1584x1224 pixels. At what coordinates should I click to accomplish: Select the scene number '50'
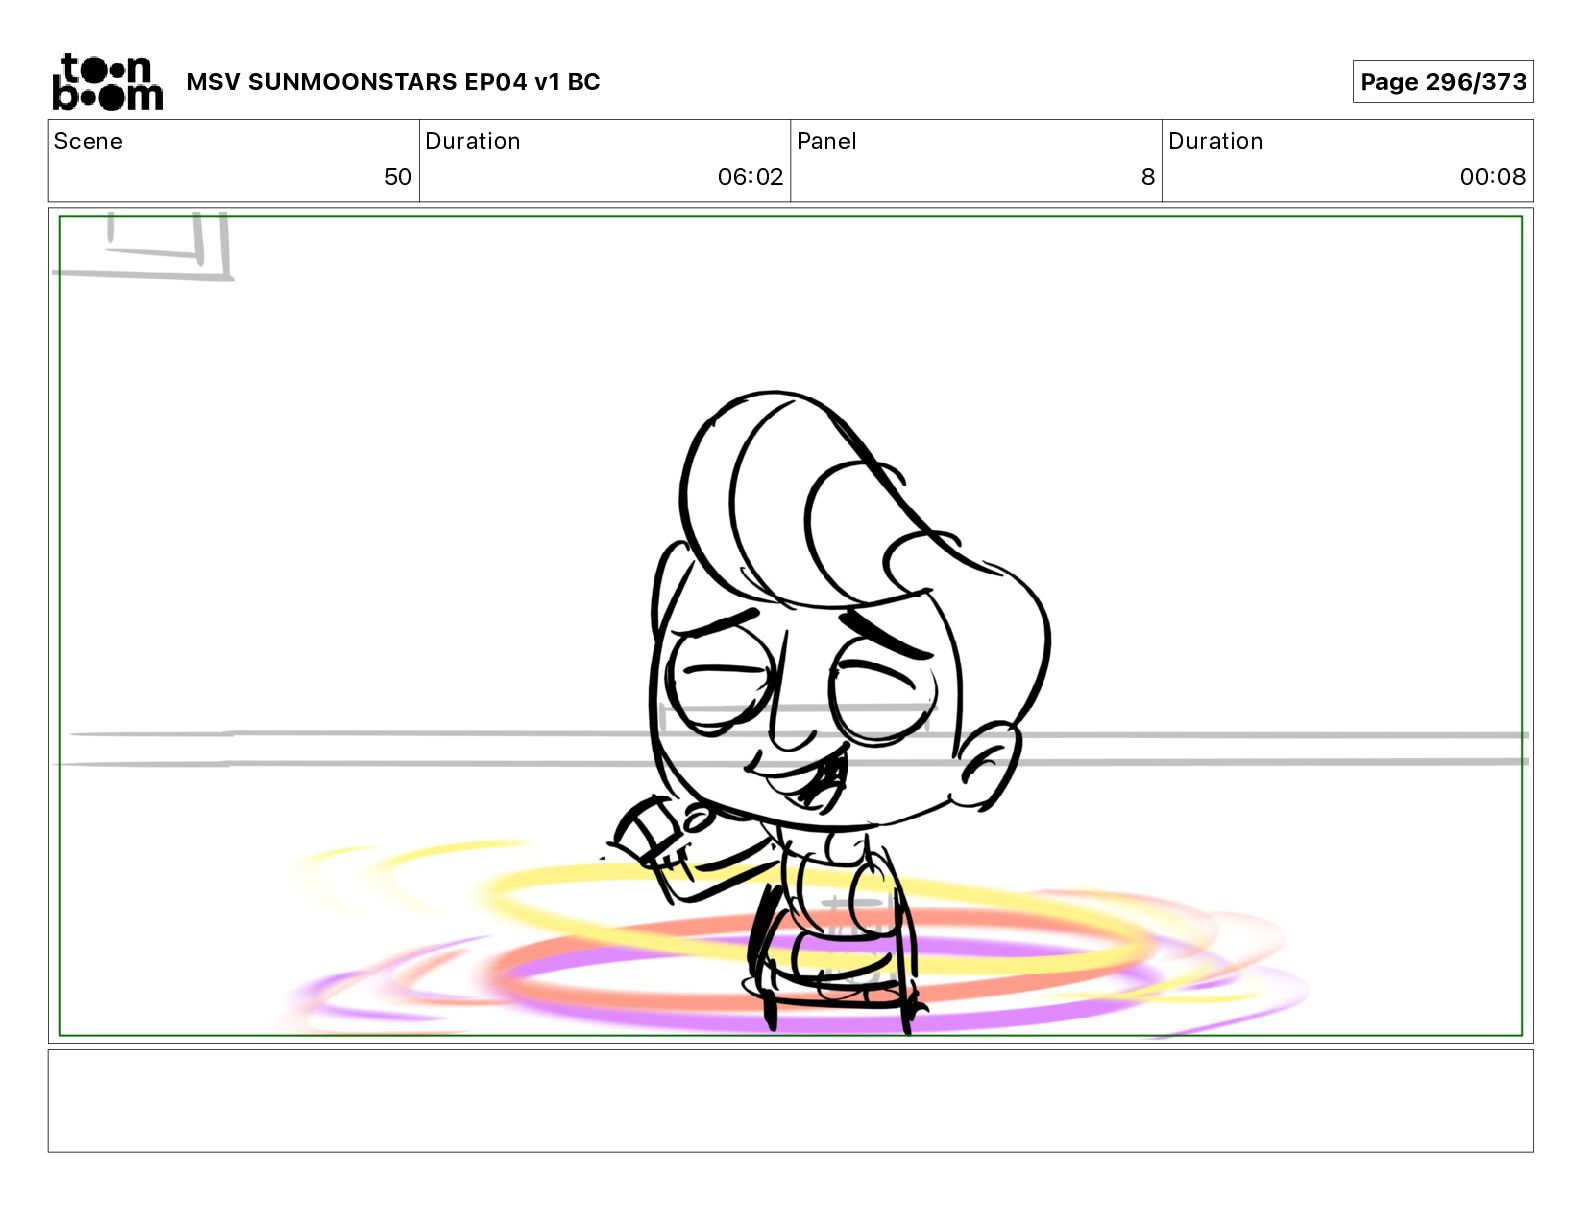398,177
